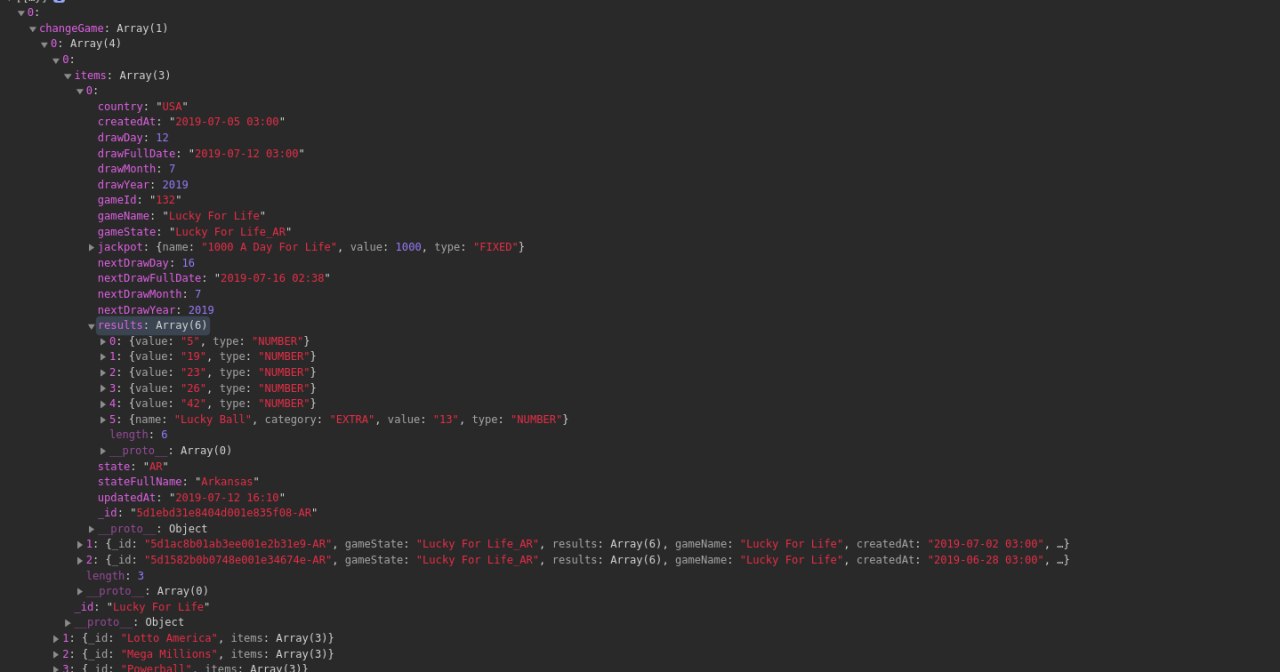
Task: Select the _id "5d1ebd31e8404d001e835f08-AR" row
Action: click(x=207, y=513)
